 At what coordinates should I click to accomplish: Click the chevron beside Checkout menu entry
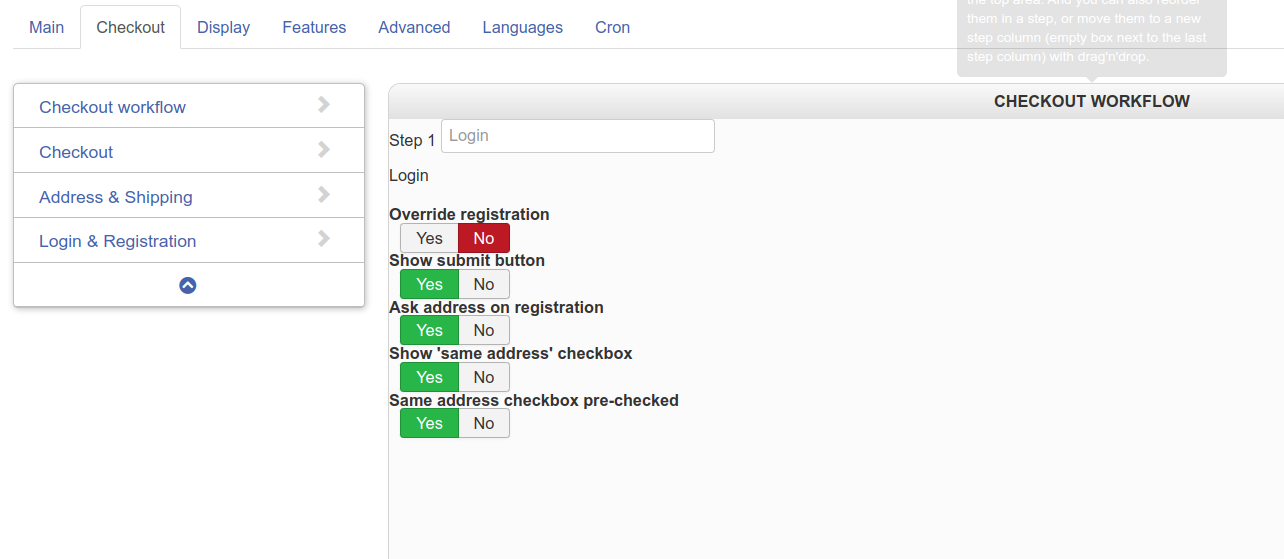(323, 150)
